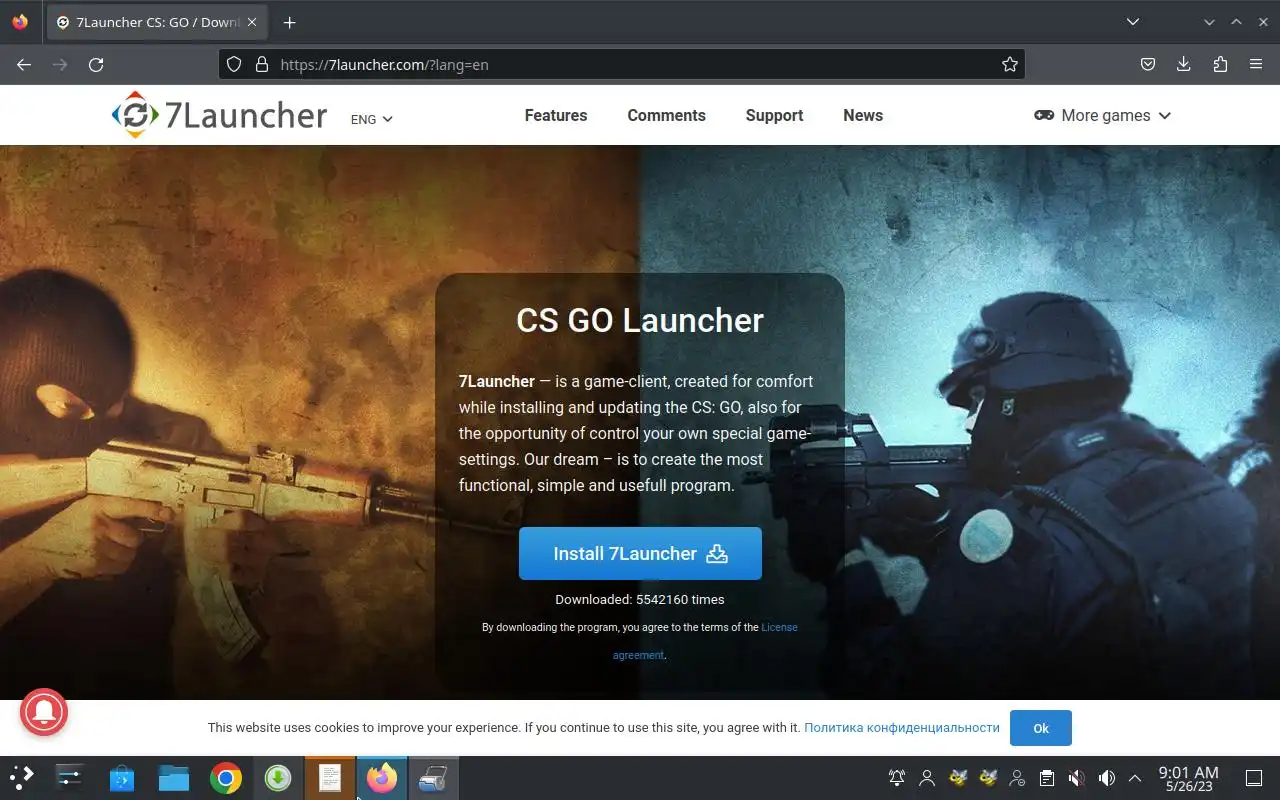Open the News page

[863, 115]
